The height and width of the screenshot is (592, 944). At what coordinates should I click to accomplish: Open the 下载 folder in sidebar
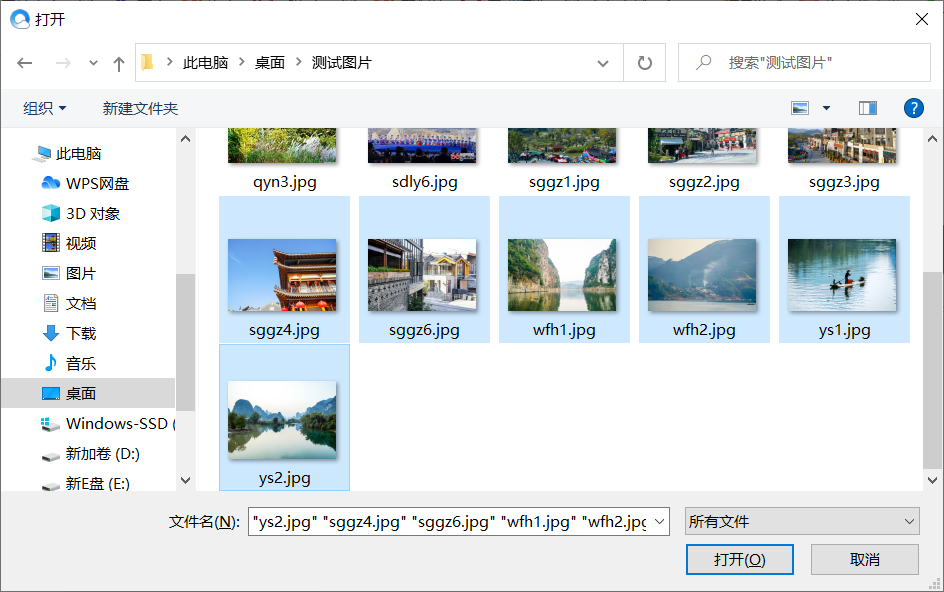81,334
